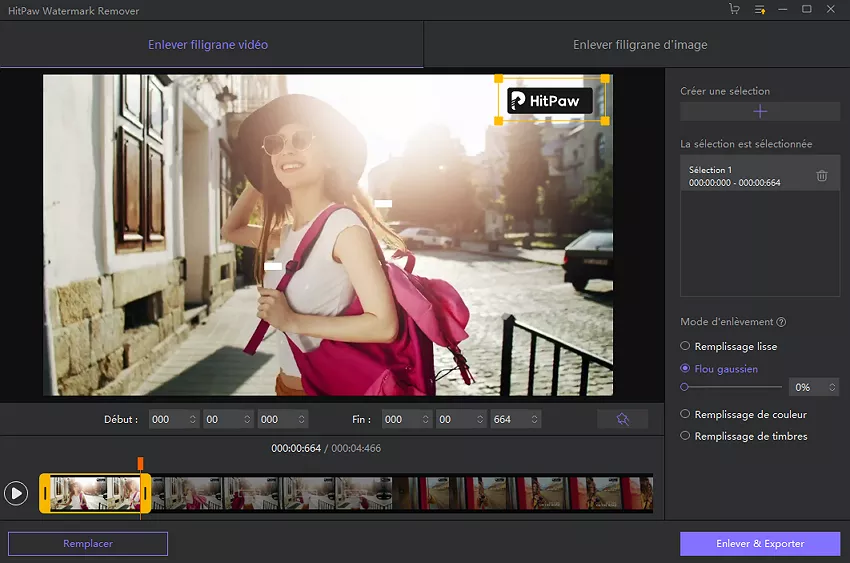Step the Fin 664 field arrows
Viewport: 850px width, 563px height.
(x=535, y=419)
